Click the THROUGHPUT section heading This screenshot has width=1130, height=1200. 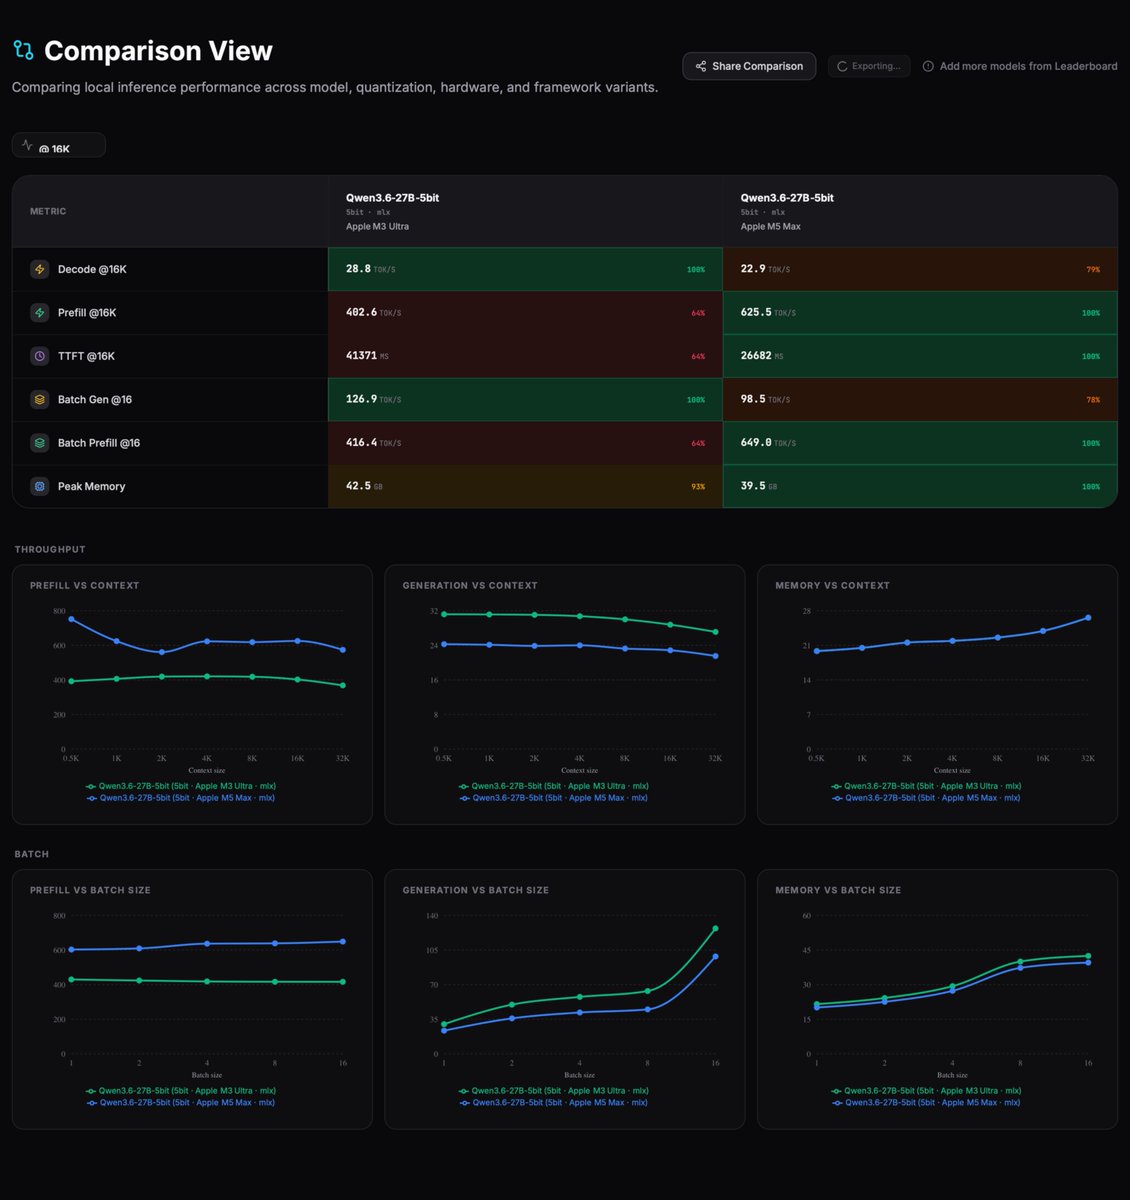(50, 550)
